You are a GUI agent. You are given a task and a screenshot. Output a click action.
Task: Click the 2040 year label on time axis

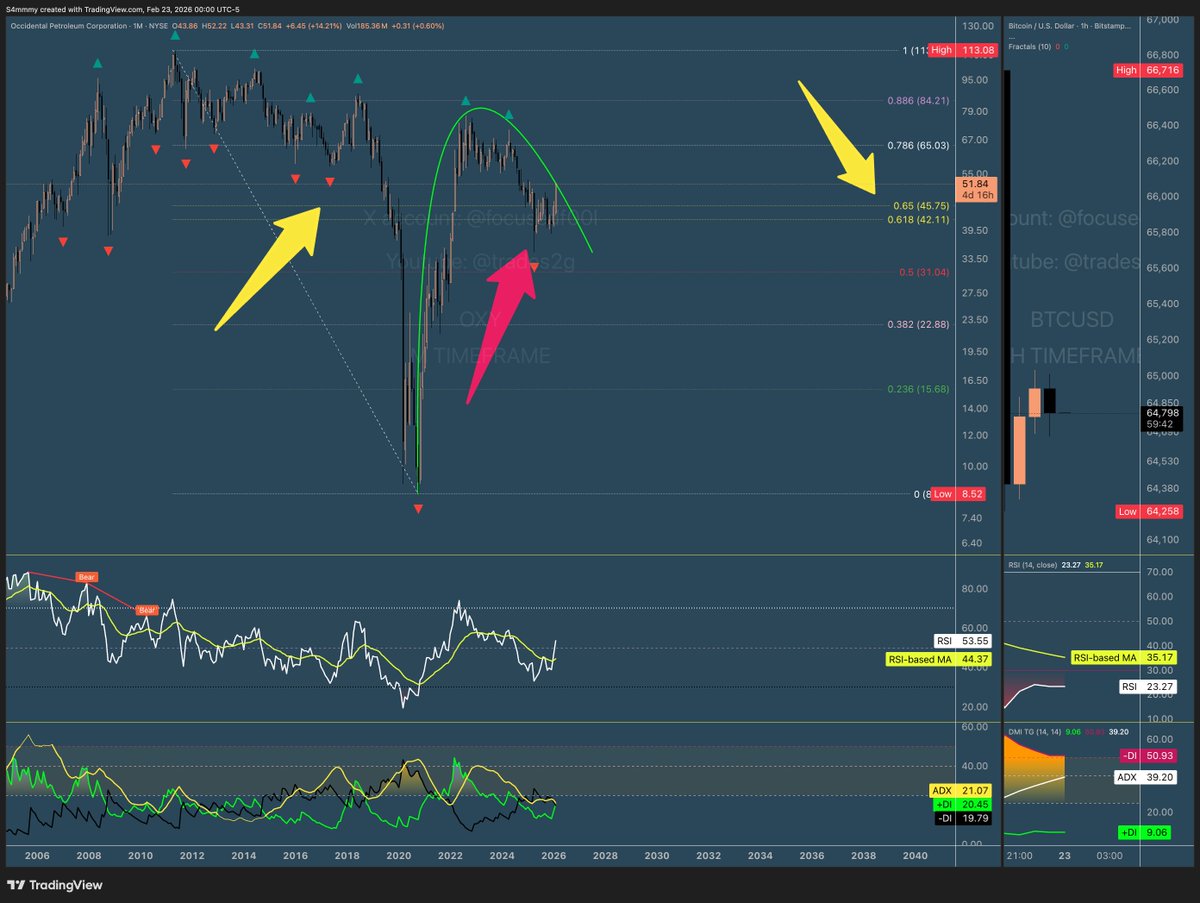(914, 856)
